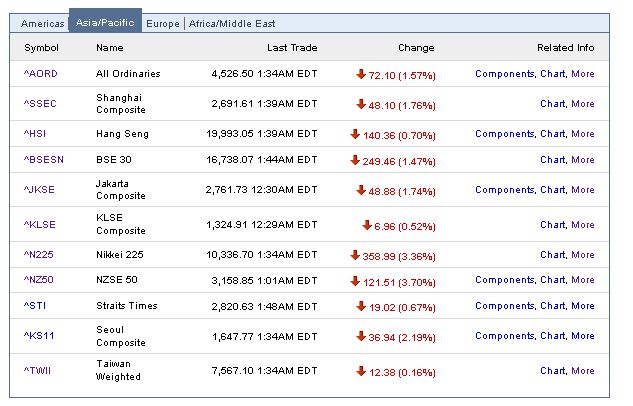Open the ^AORD symbol link

coord(41,74)
